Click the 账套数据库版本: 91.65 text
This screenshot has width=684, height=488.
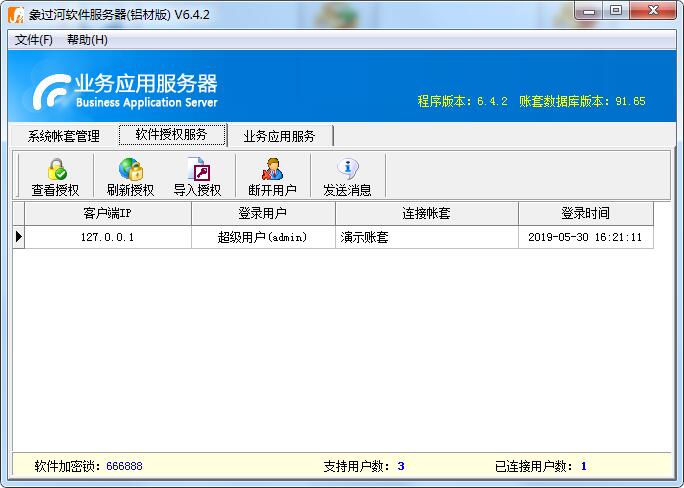[582, 101]
